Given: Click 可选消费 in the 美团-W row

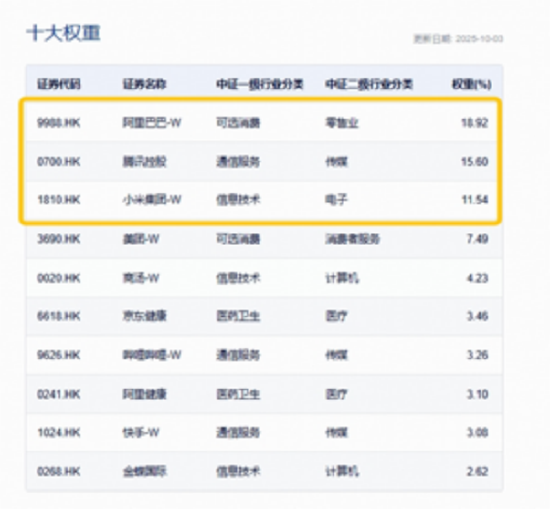Looking at the screenshot, I should 238,239.
